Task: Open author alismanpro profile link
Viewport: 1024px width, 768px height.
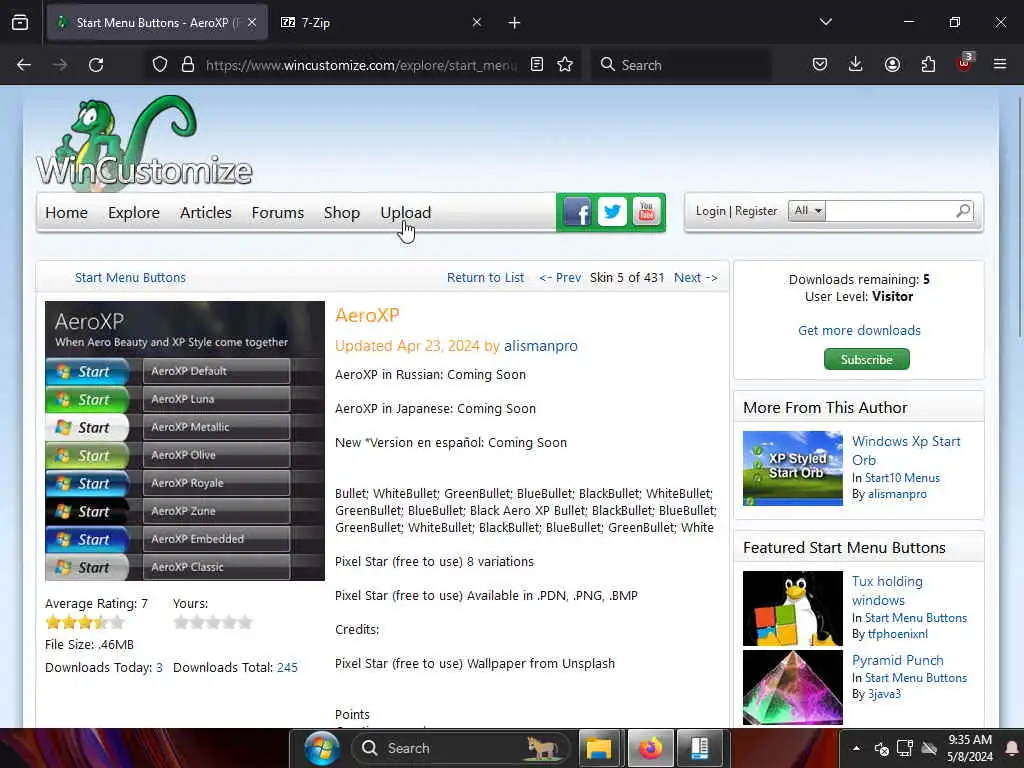Action: 541,346
